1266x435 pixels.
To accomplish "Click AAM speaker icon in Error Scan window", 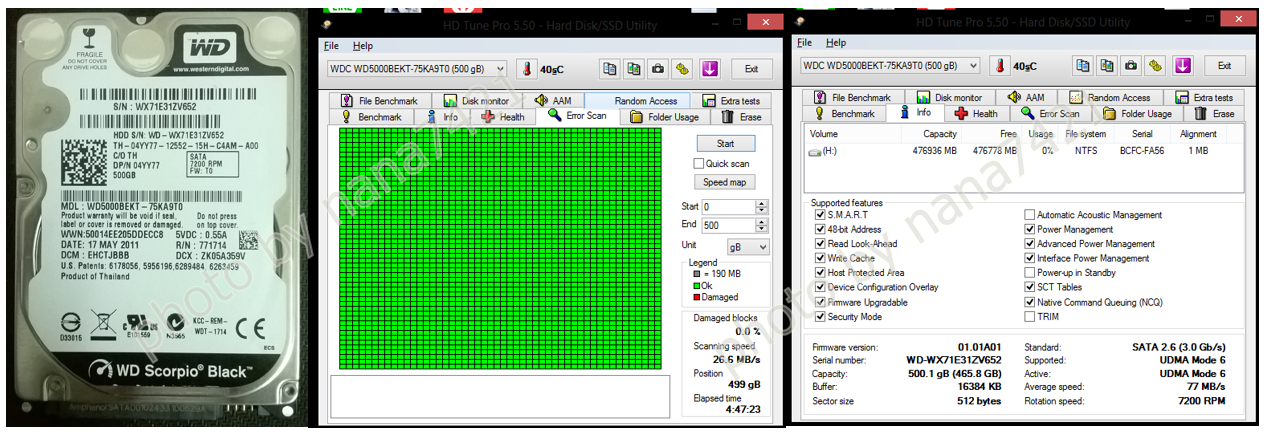I will pyautogui.click(x=541, y=101).
